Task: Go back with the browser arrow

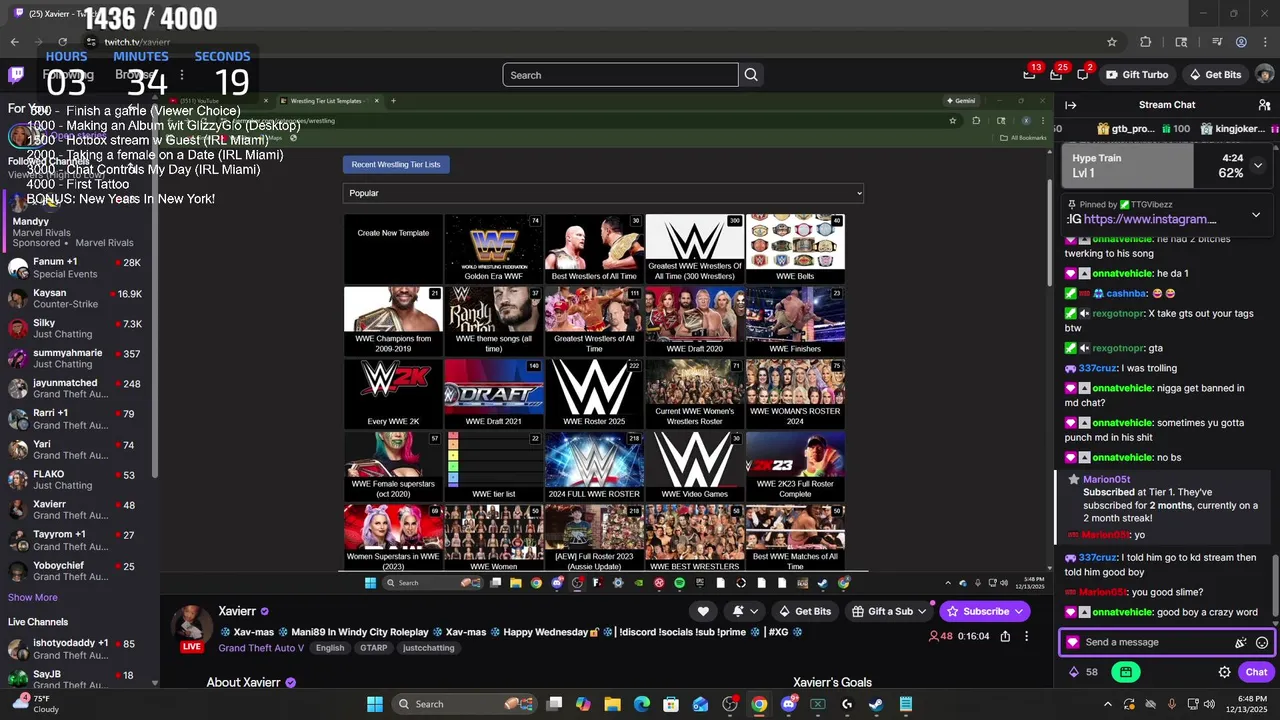Action: (x=15, y=42)
